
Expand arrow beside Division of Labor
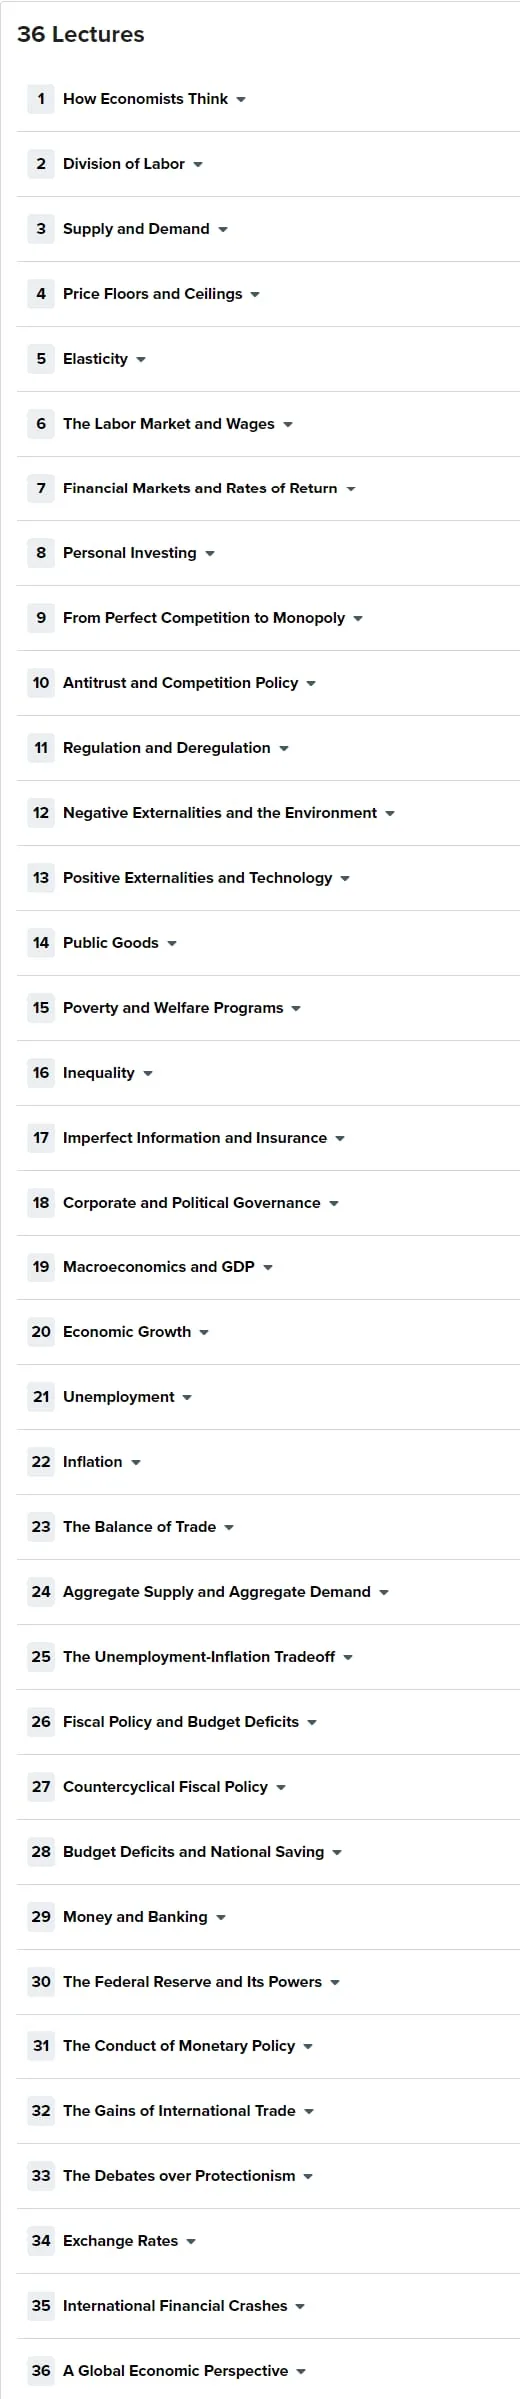[198, 165]
